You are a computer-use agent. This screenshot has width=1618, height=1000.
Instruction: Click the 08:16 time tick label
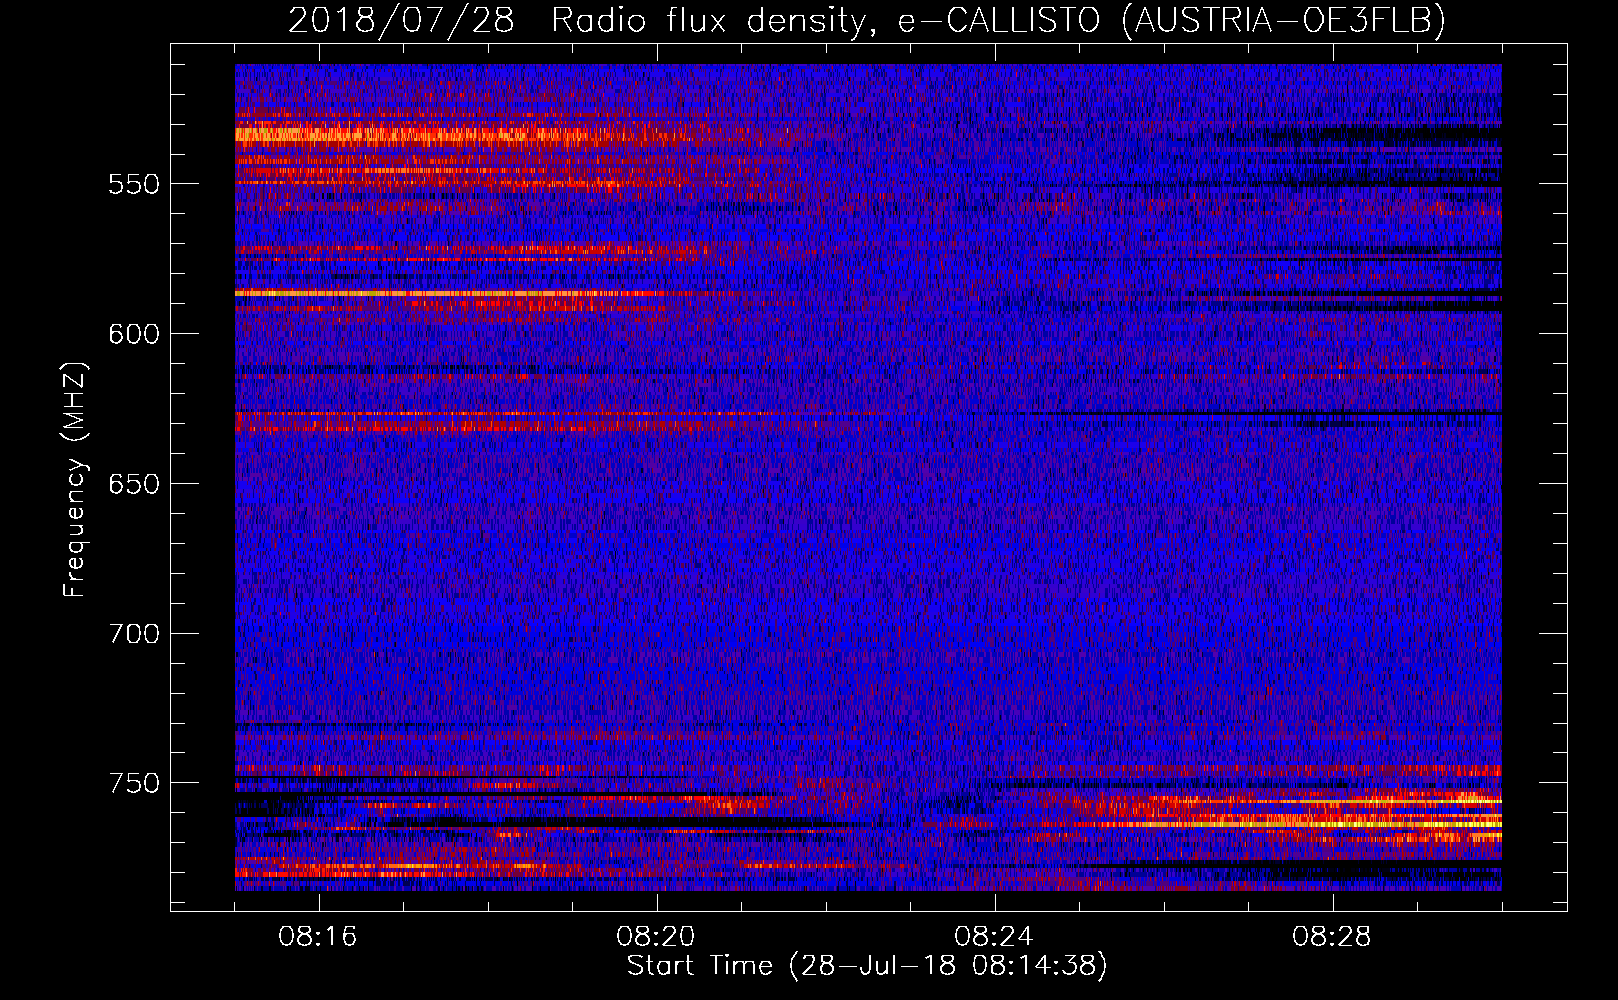click(318, 937)
